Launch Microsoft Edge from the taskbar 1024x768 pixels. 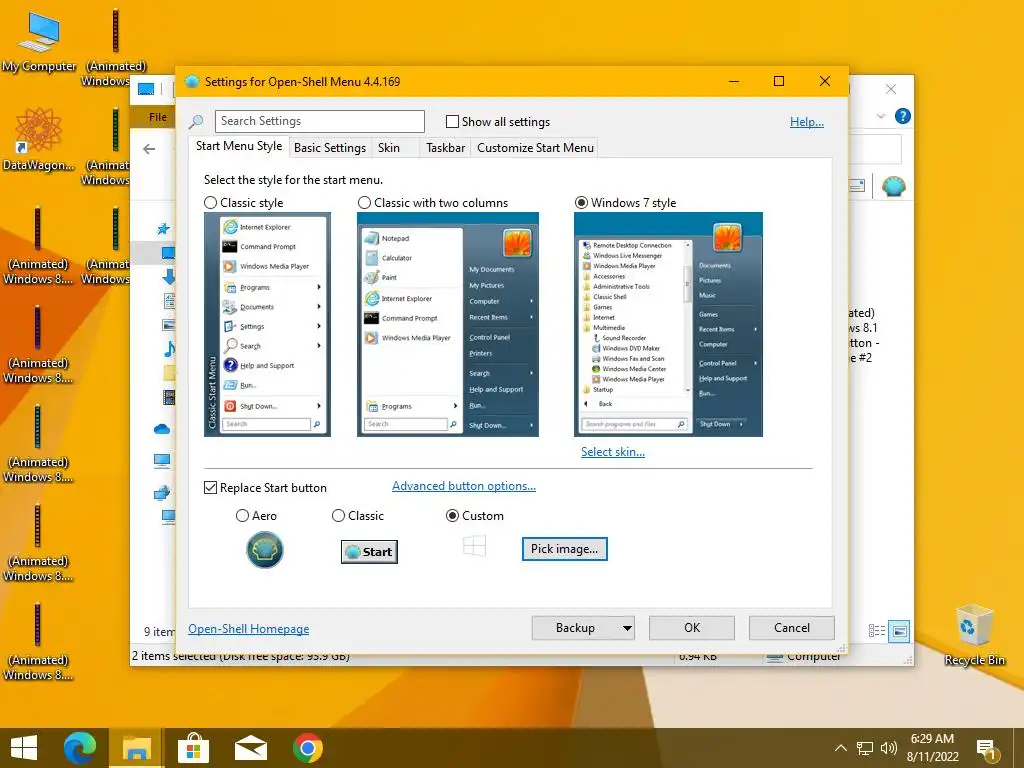(80, 748)
